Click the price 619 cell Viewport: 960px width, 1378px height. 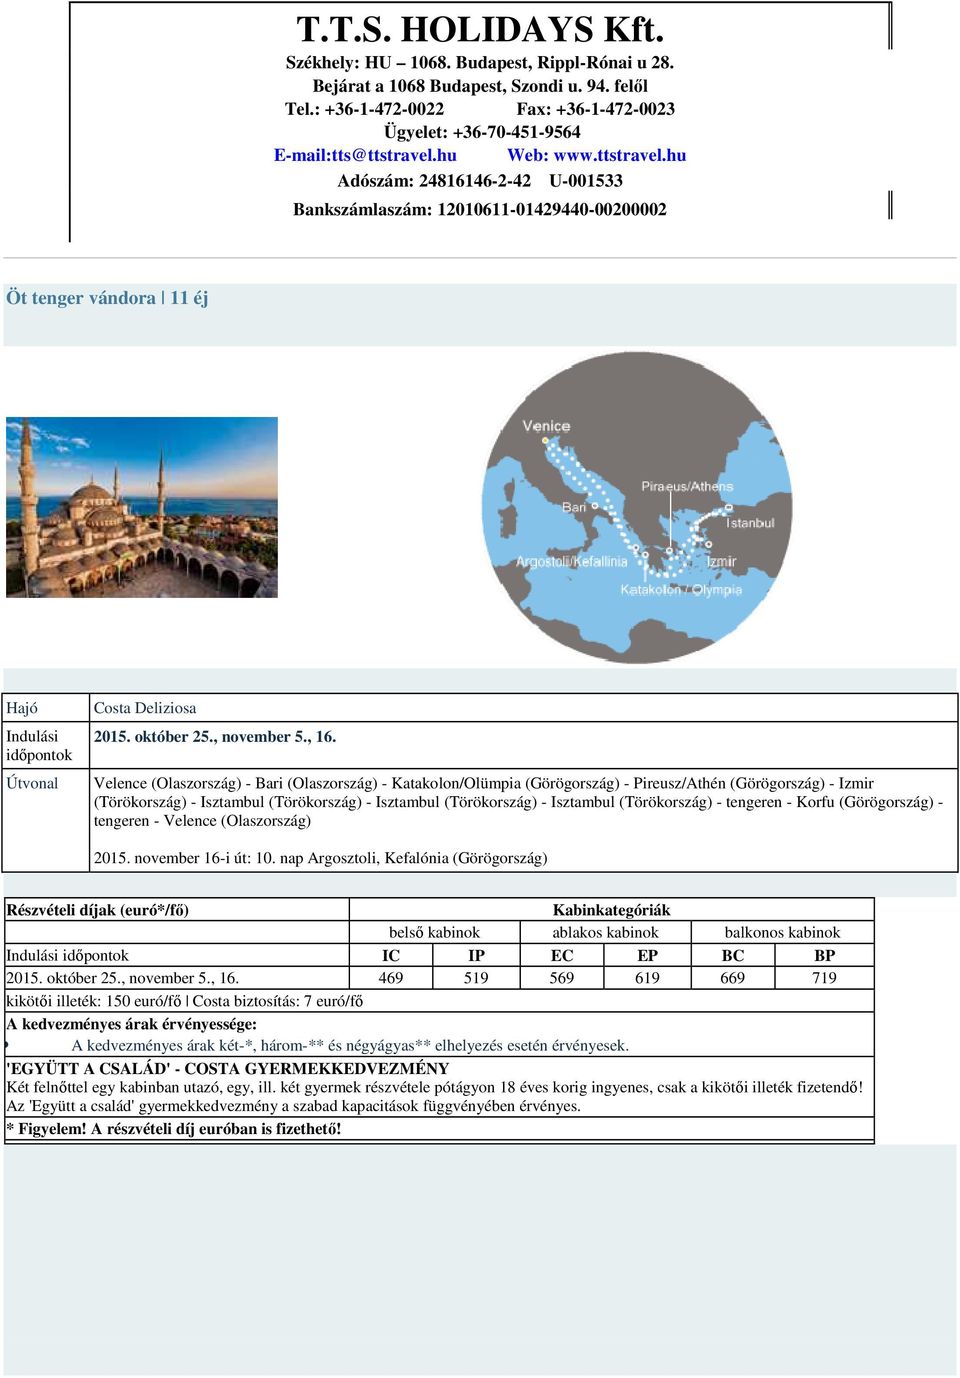[x=647, y=978]
